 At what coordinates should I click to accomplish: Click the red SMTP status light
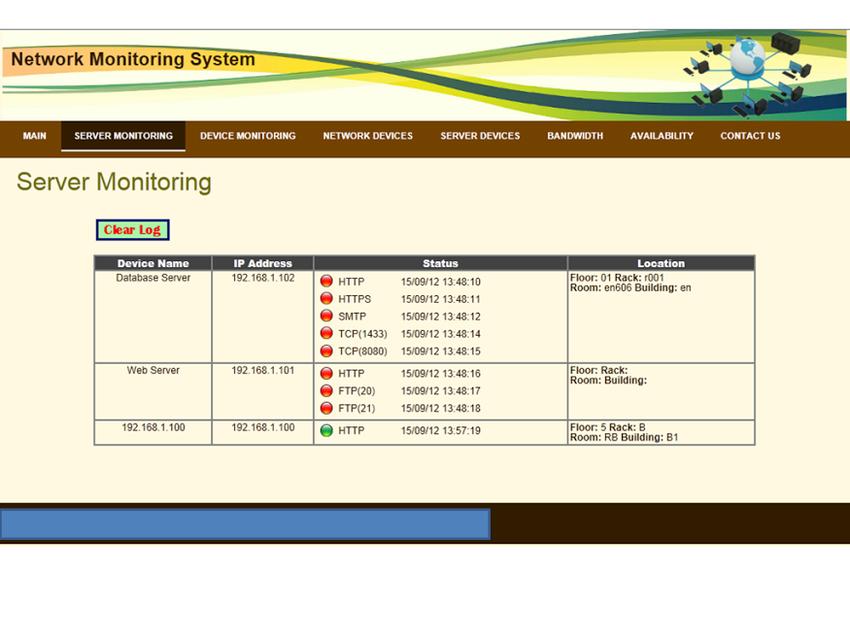click(327, 316)
